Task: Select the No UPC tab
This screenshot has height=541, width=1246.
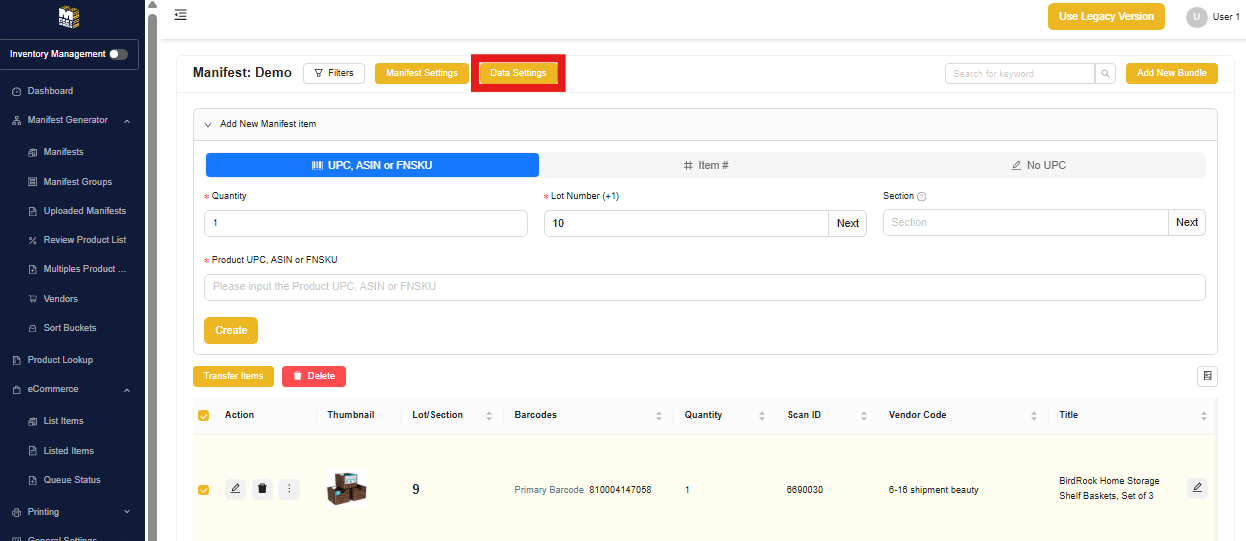Action: click(1038, 165)
